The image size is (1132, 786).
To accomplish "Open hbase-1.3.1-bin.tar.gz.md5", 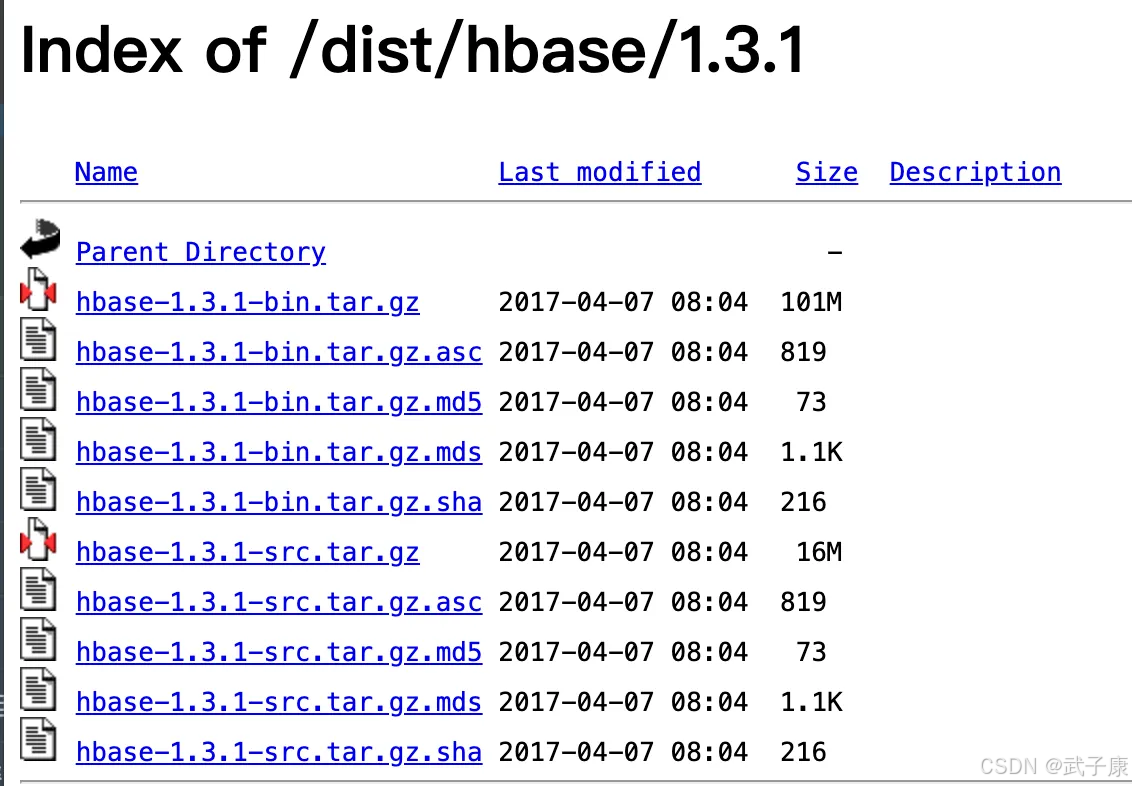I will pos(278,402).
